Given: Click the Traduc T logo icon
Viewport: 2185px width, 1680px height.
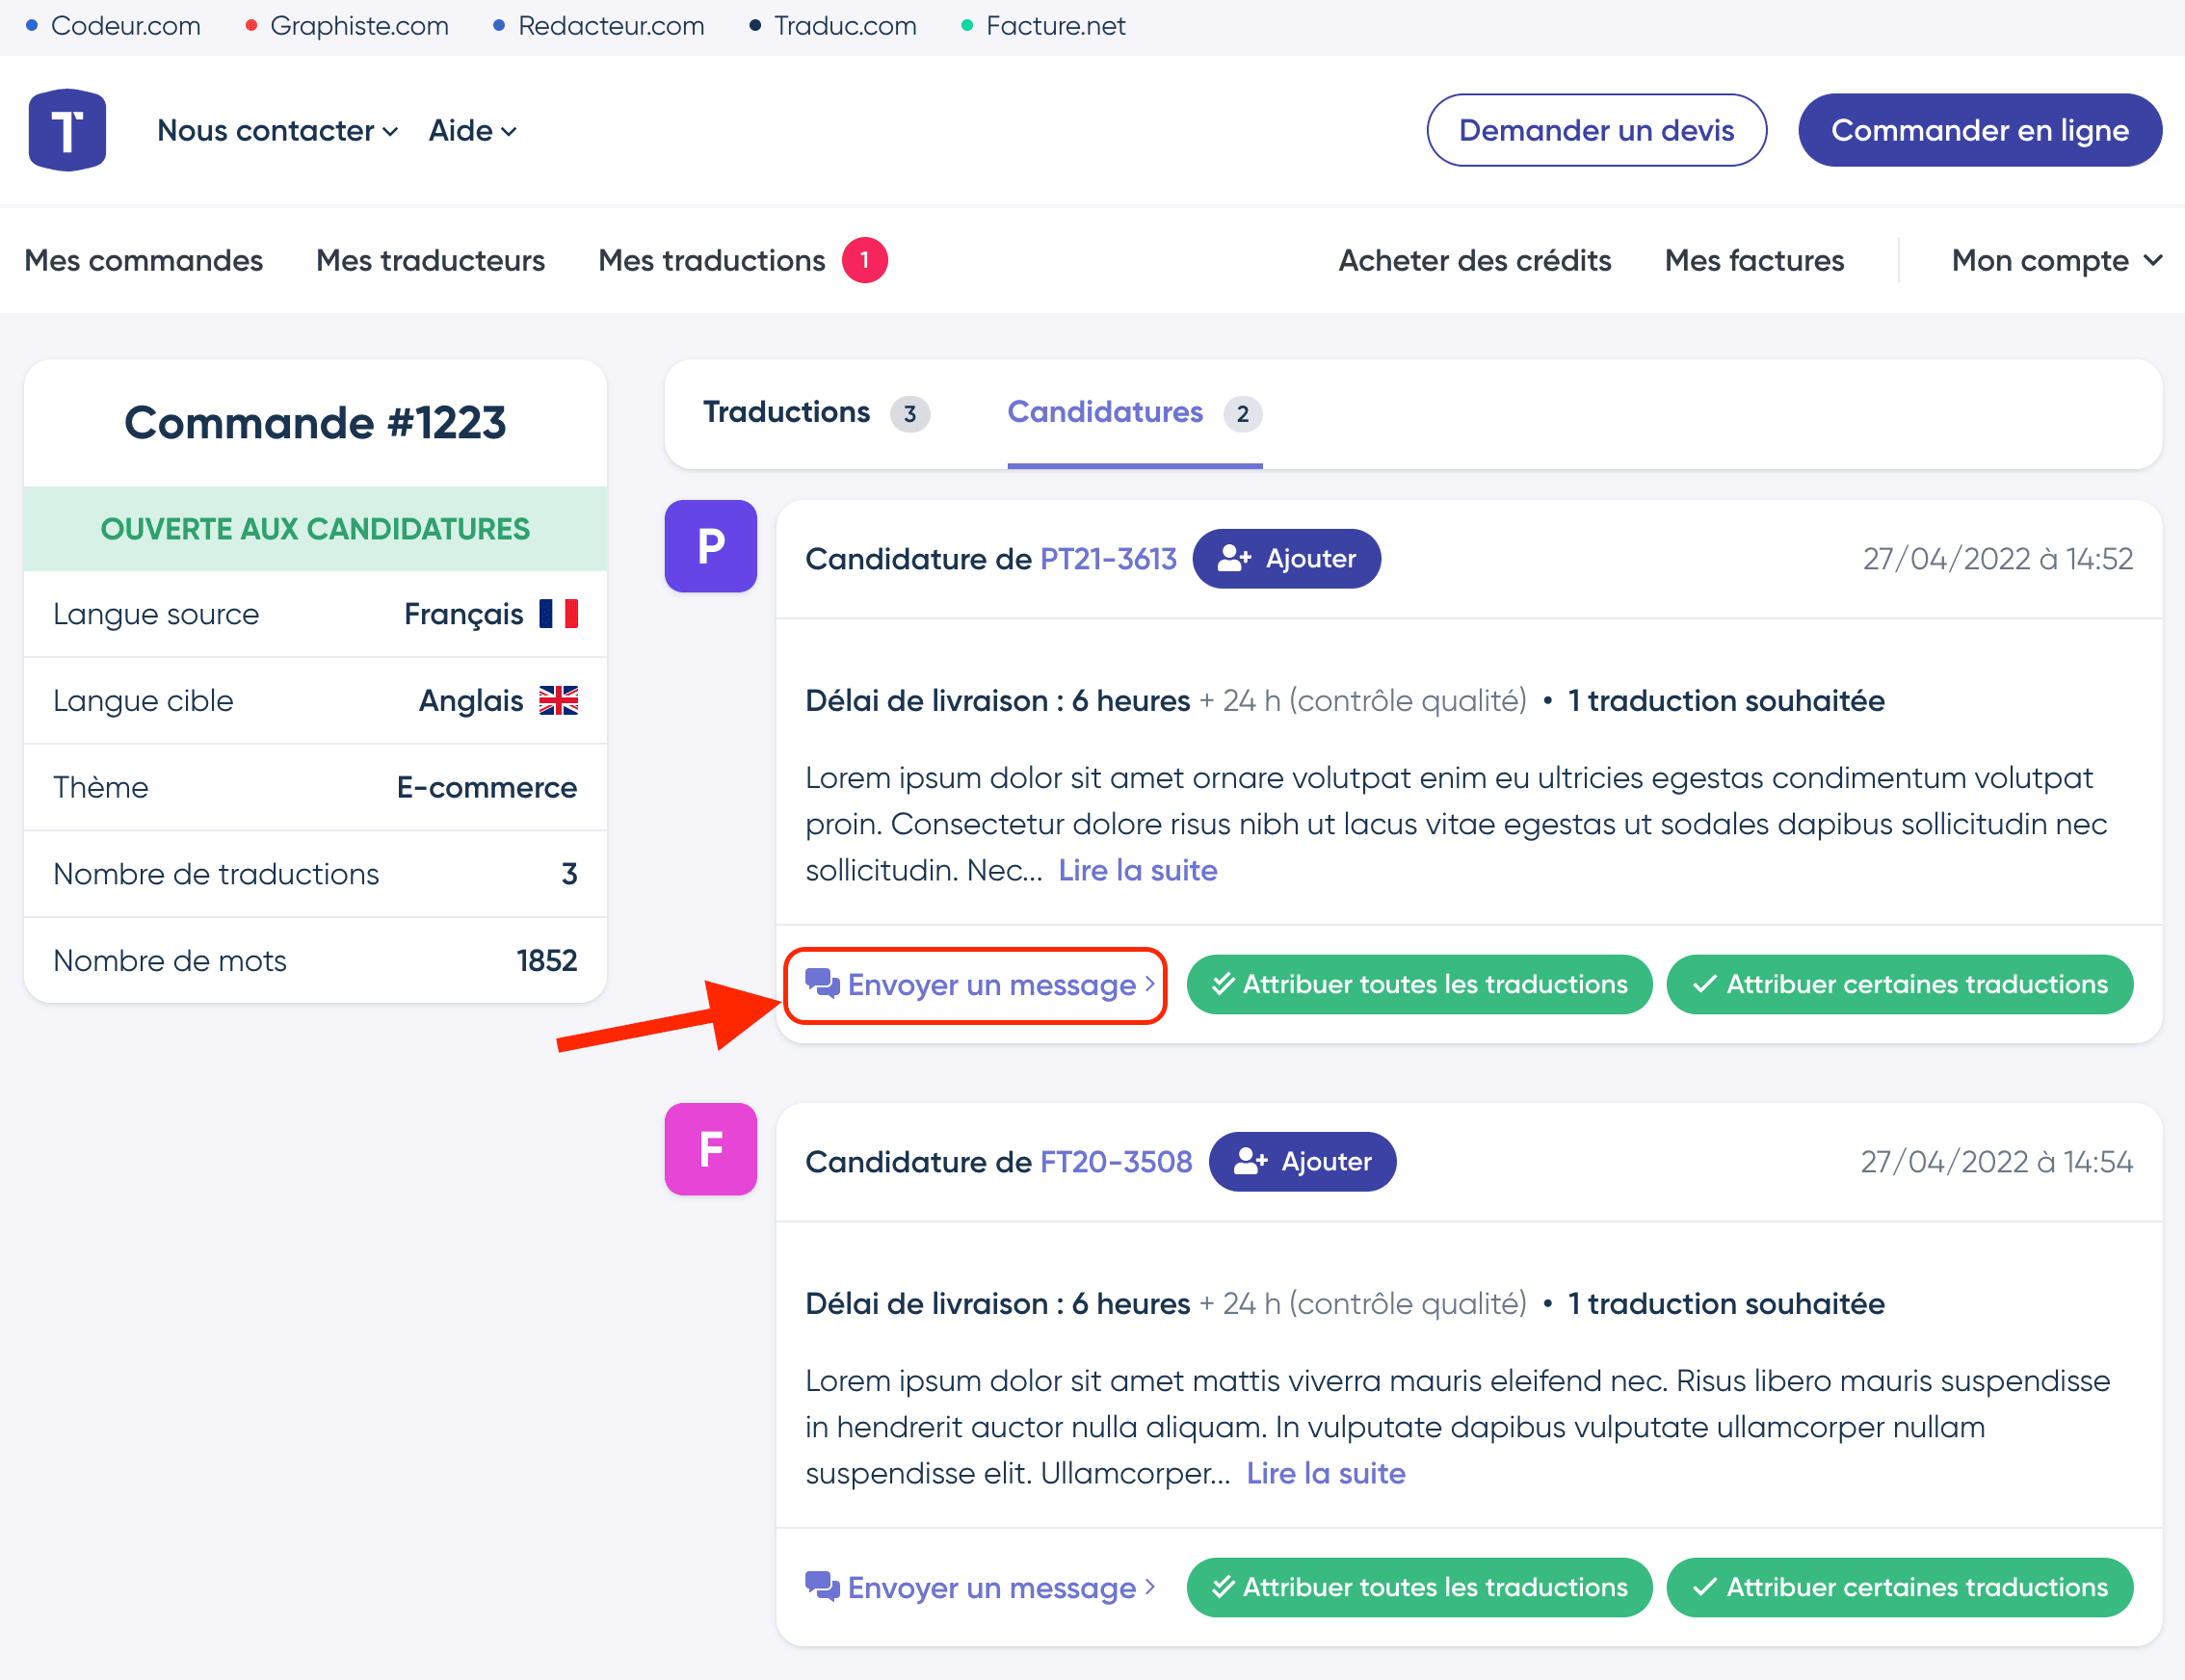Looking at the screenshot, I should click(x=67, y=130).
